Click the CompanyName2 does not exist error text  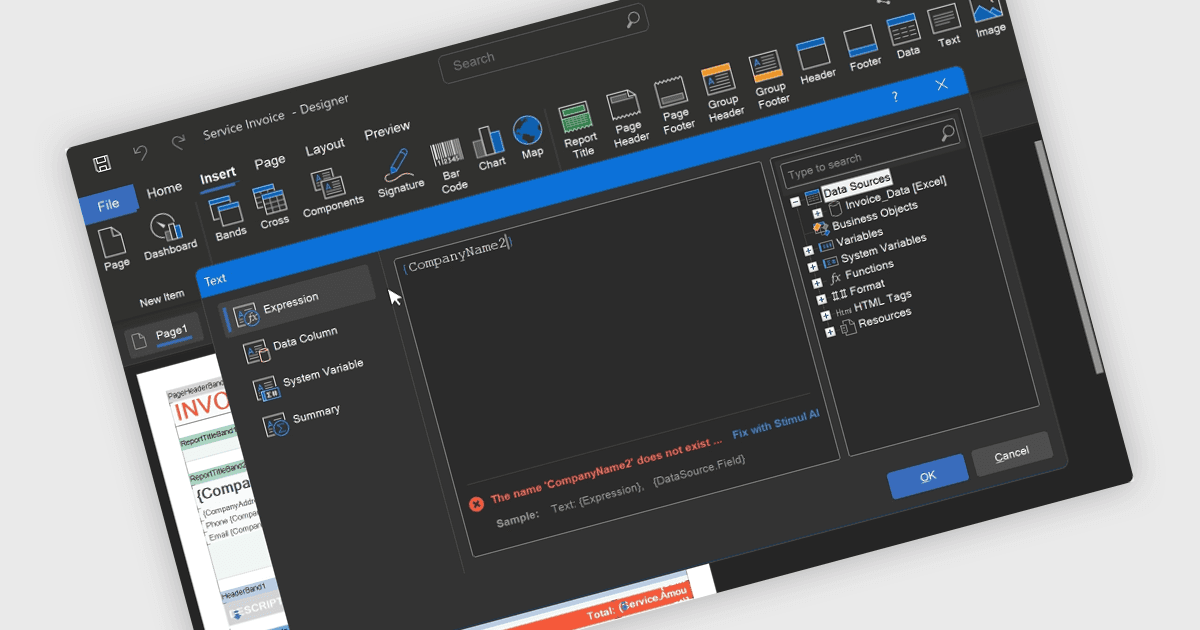point(606,469)
